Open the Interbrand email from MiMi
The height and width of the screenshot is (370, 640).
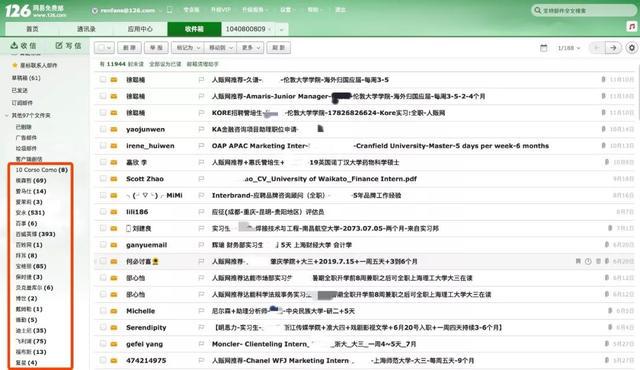pos(306,195)
